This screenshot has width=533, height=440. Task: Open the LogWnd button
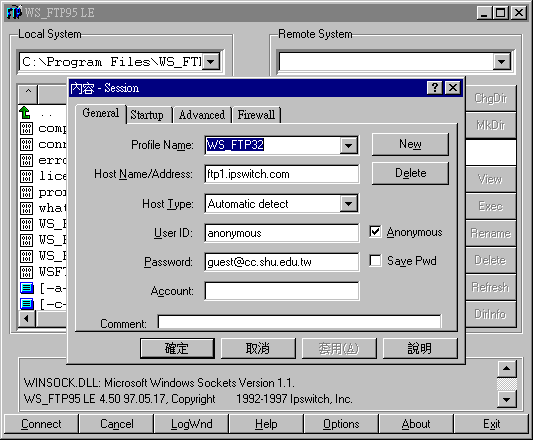tap(191, 424)
